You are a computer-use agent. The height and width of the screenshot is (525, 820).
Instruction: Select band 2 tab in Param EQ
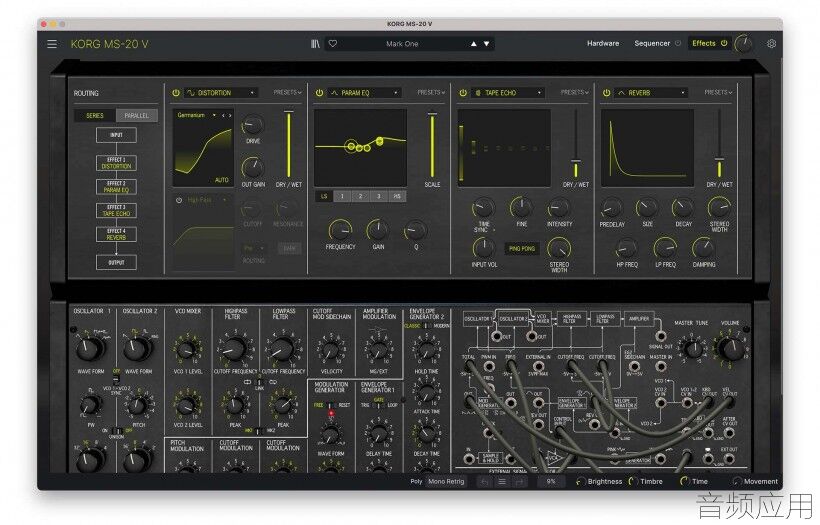tap(360, 196)
